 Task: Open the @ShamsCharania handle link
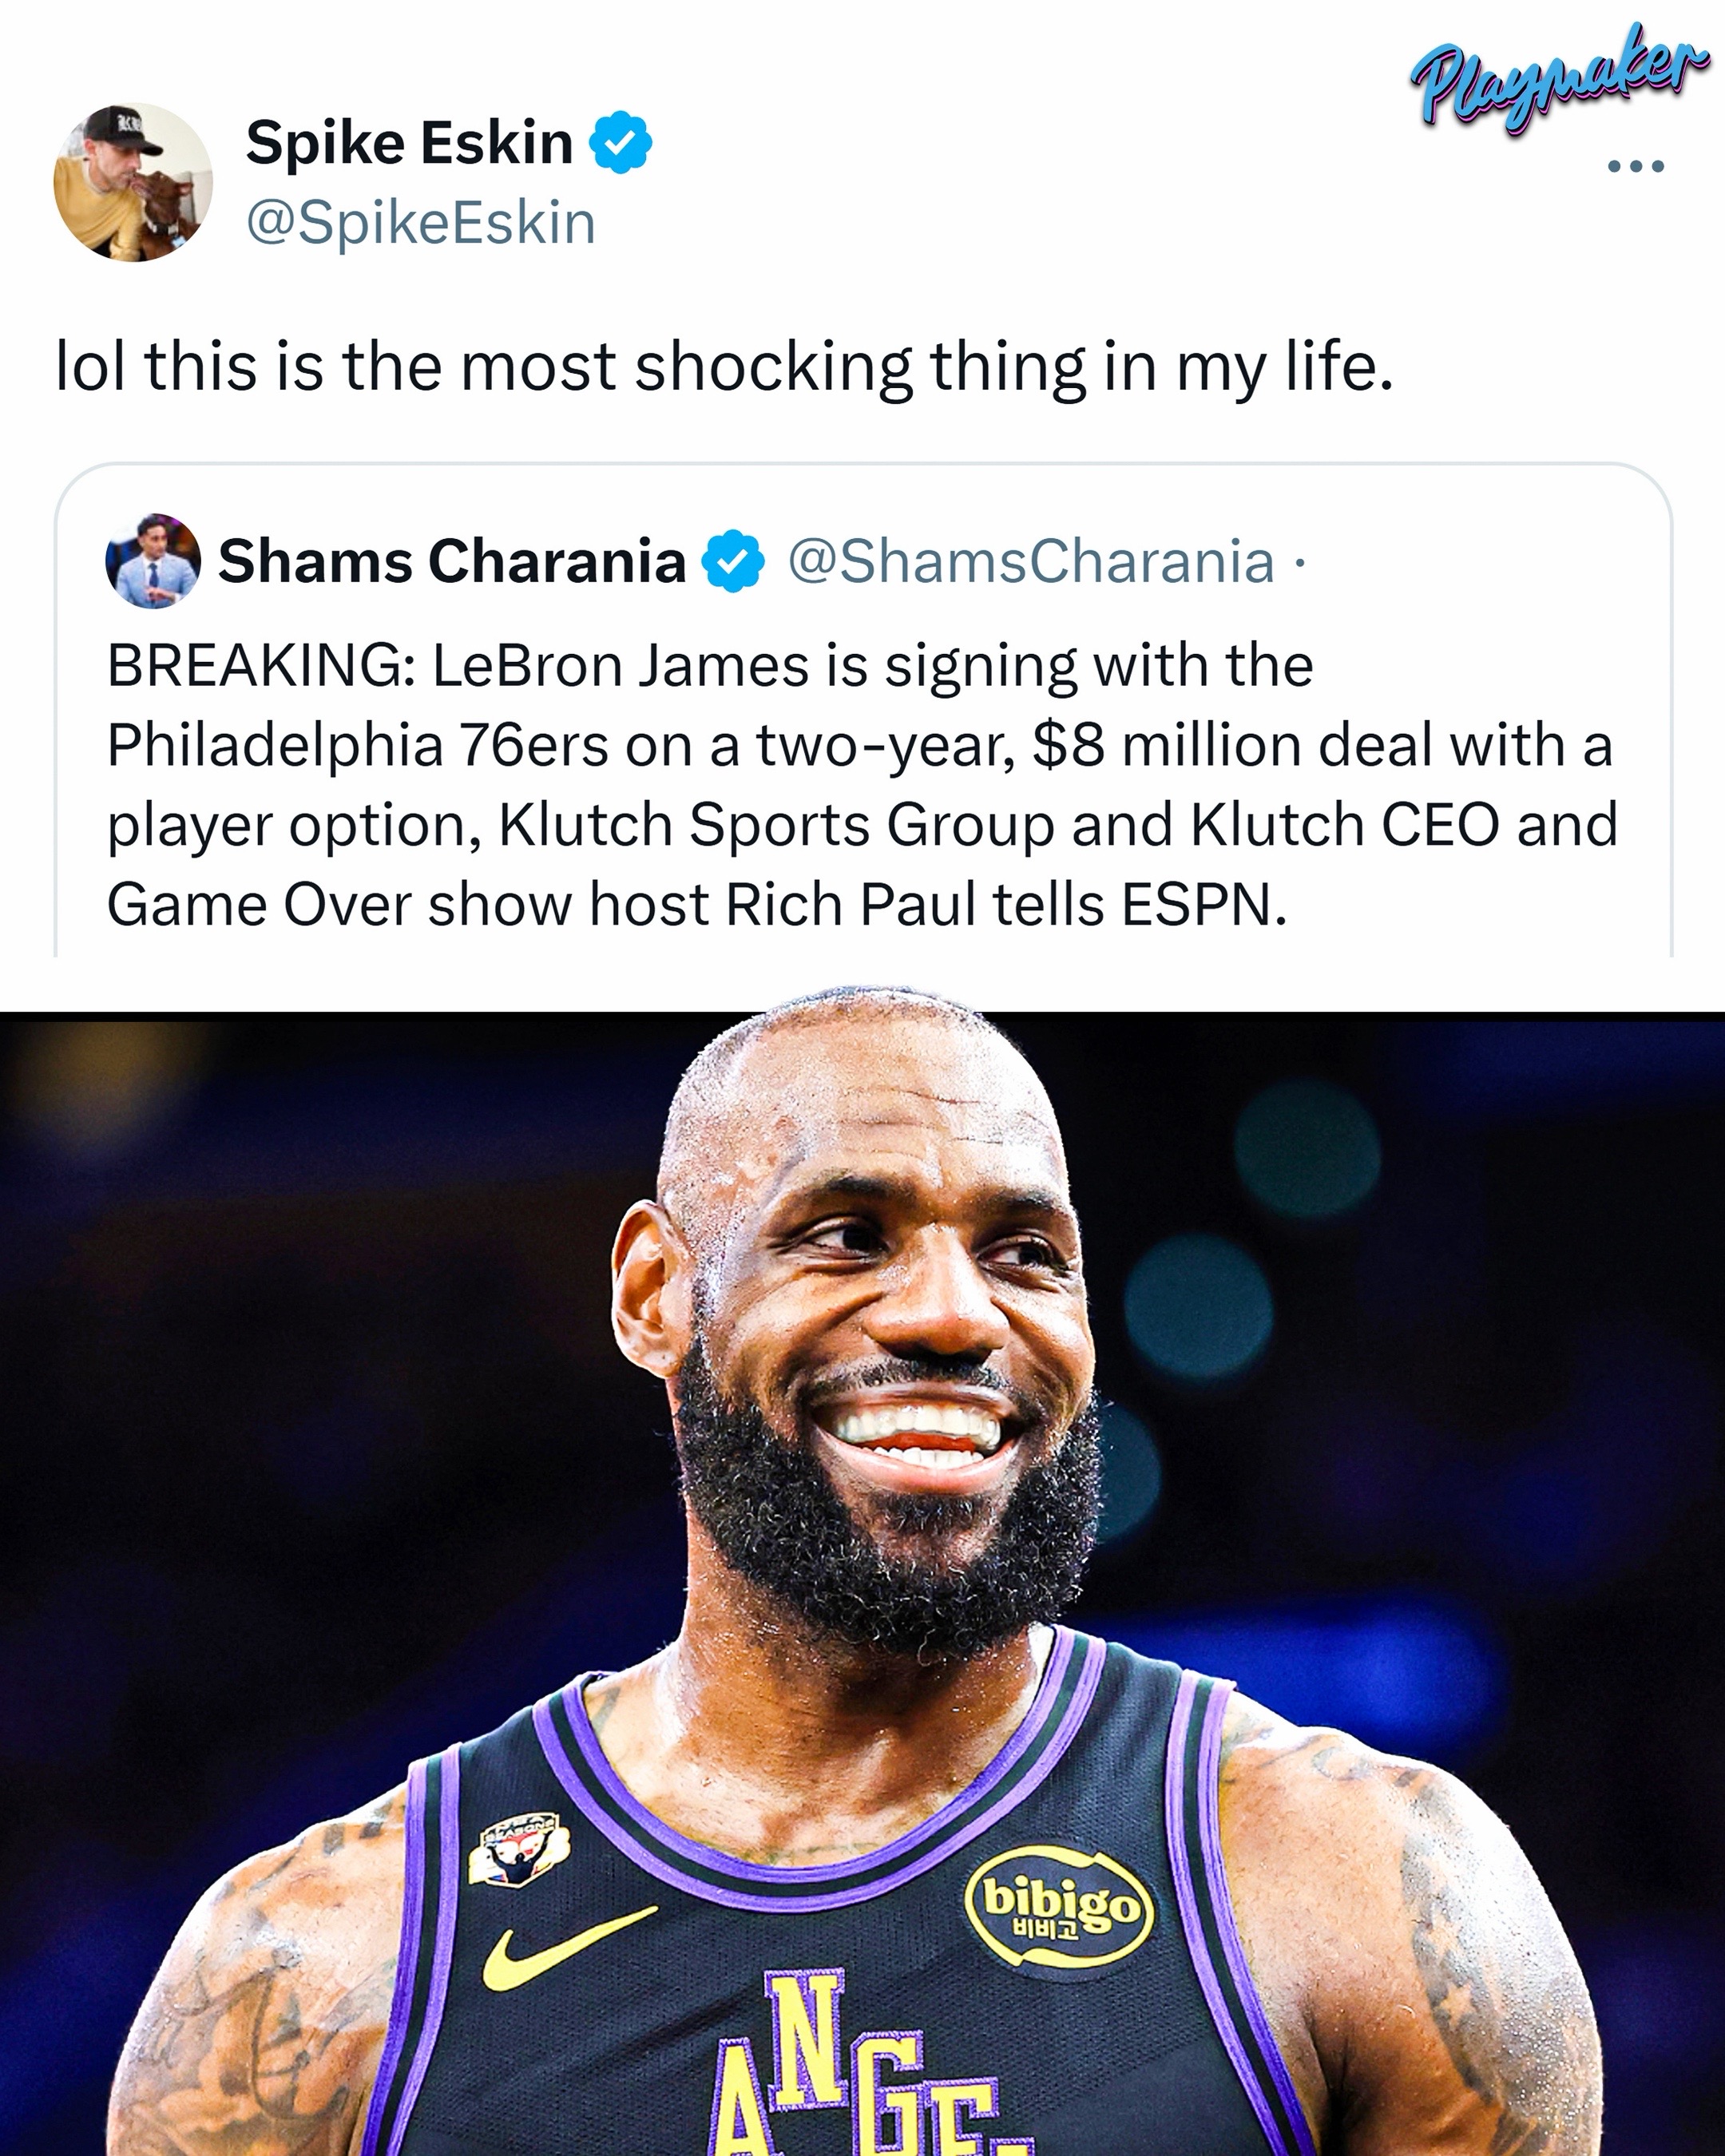[x=1032, y=561]
